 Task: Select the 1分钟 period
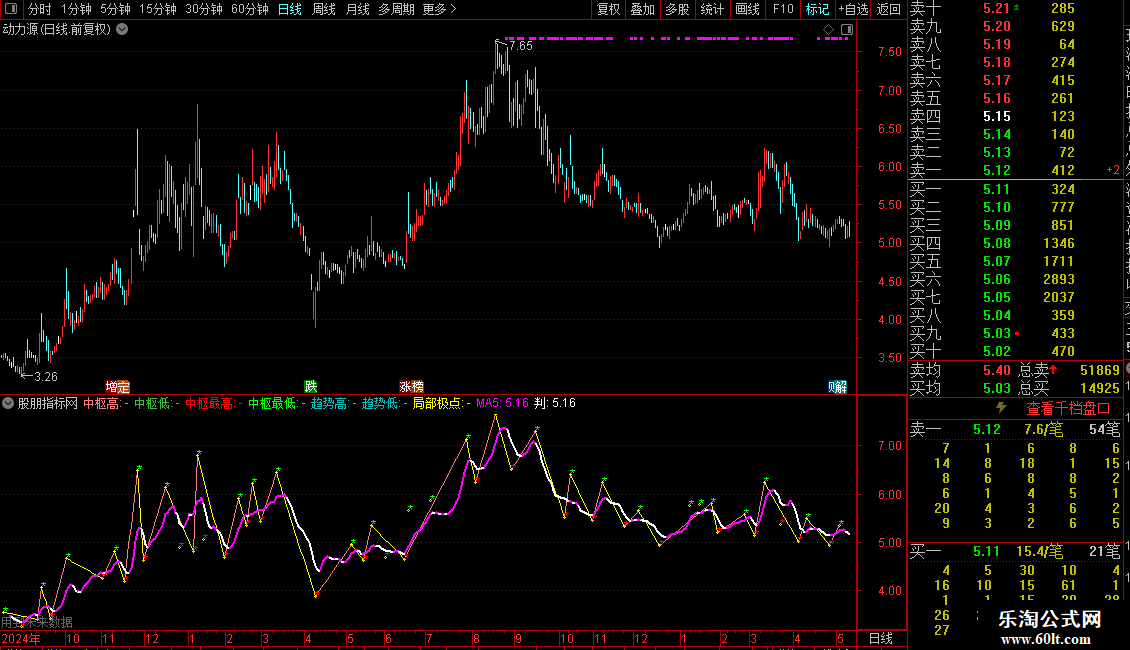[76, 9]
